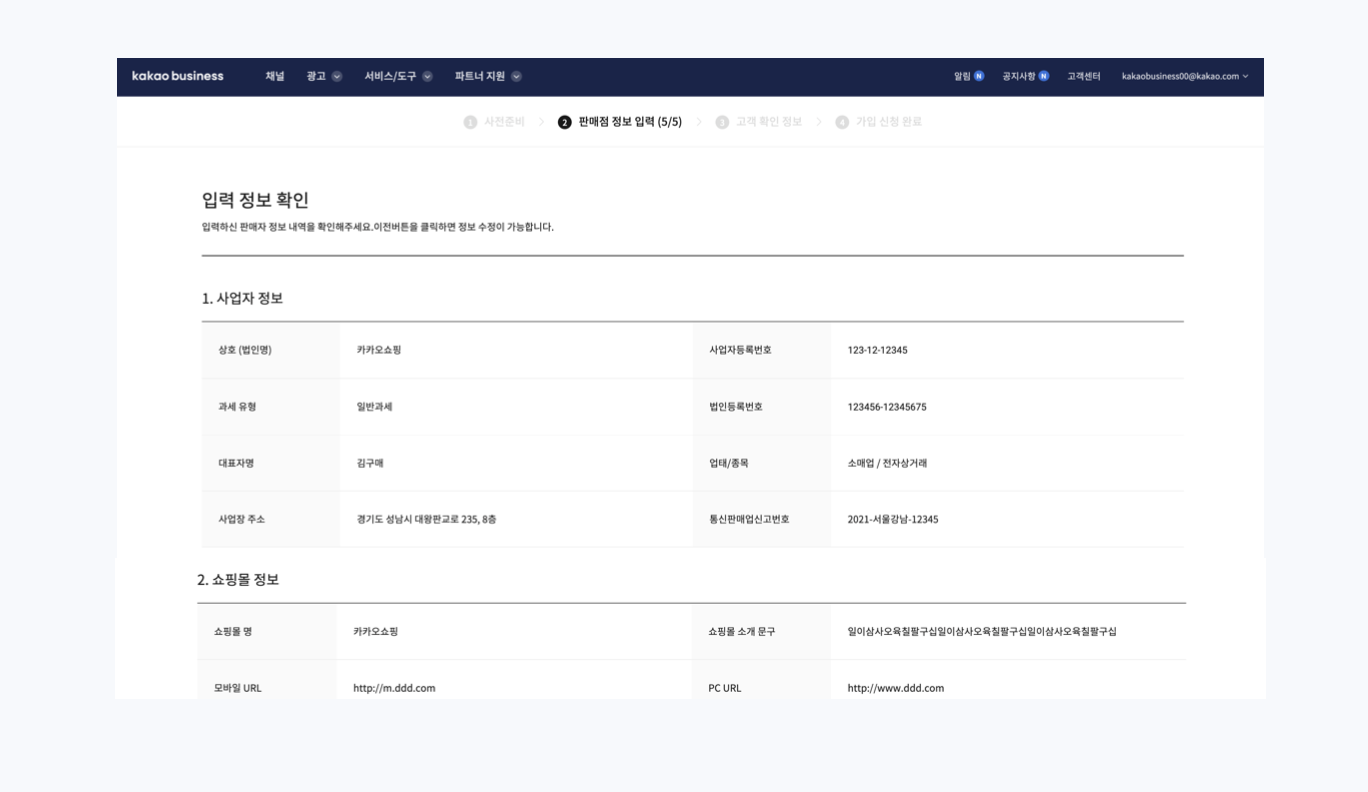Click the 쇼핑몰 소개 문구 value text
Viewport: 1368px width, 792px height.
point(982,632)
